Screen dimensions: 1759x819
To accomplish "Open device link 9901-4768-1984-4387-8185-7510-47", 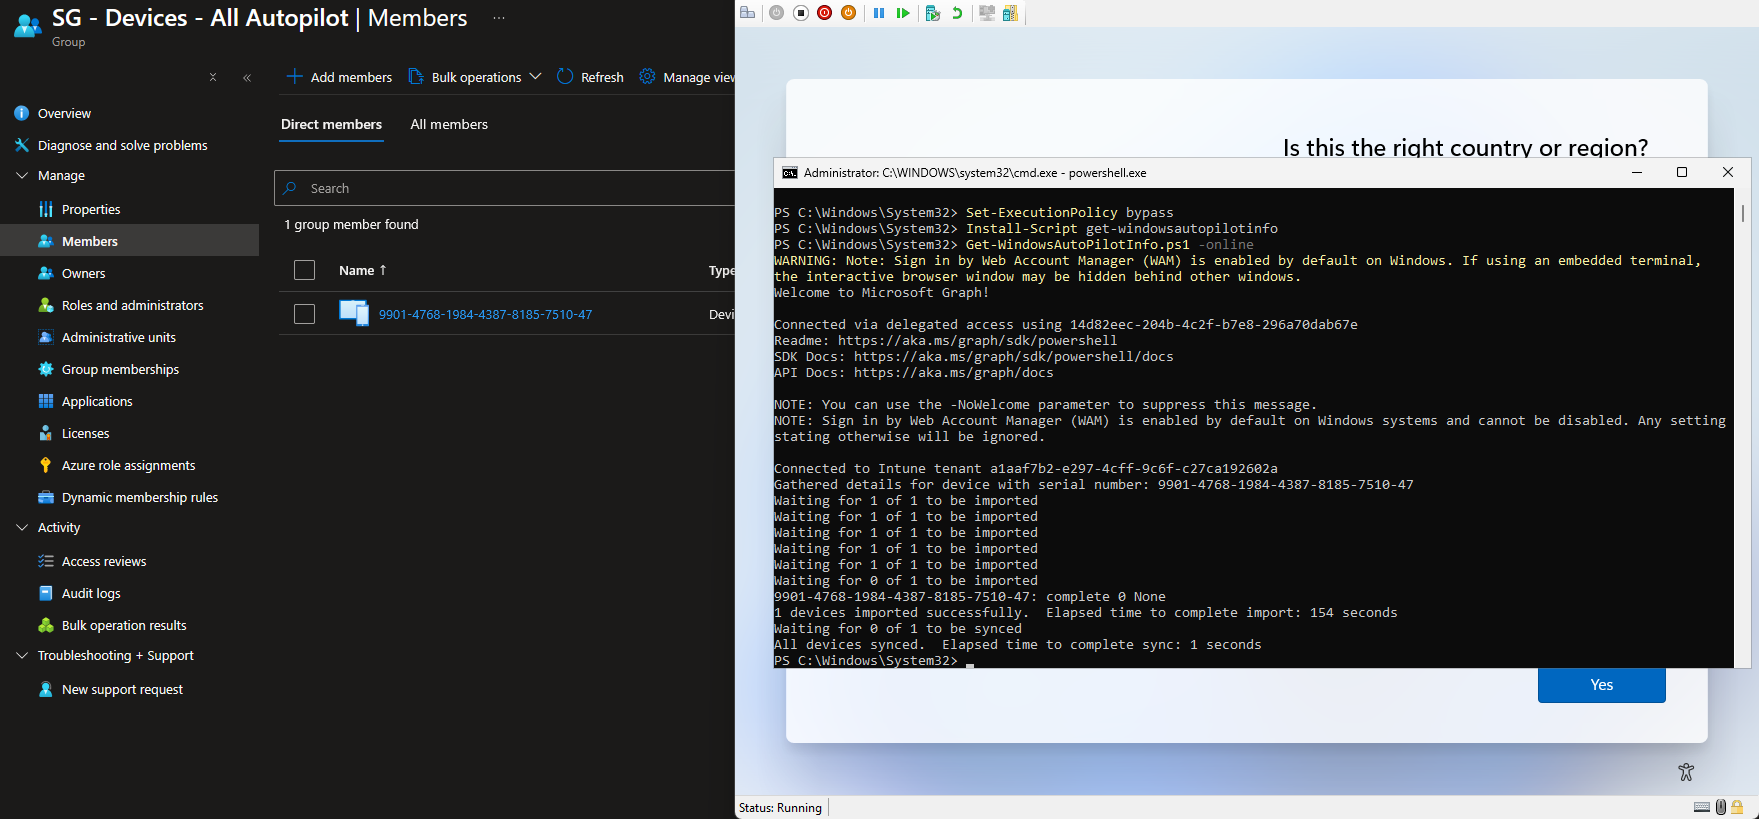I will tap(485, 314).
